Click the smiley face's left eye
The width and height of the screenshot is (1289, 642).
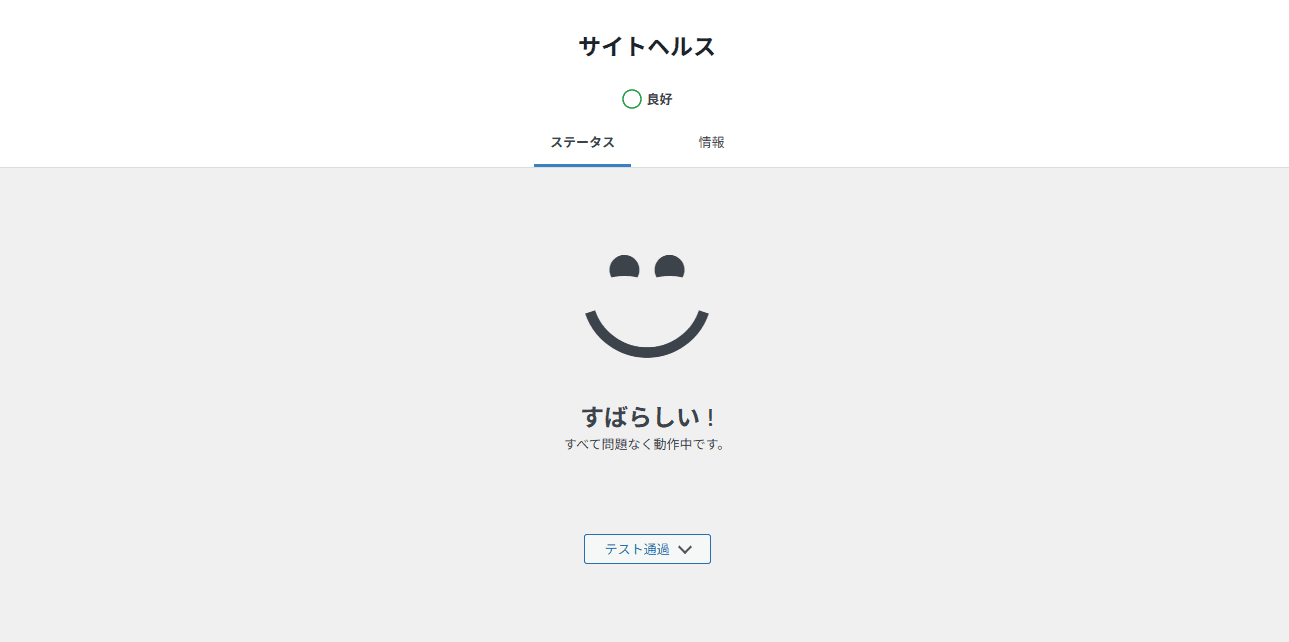coord(624,267)
